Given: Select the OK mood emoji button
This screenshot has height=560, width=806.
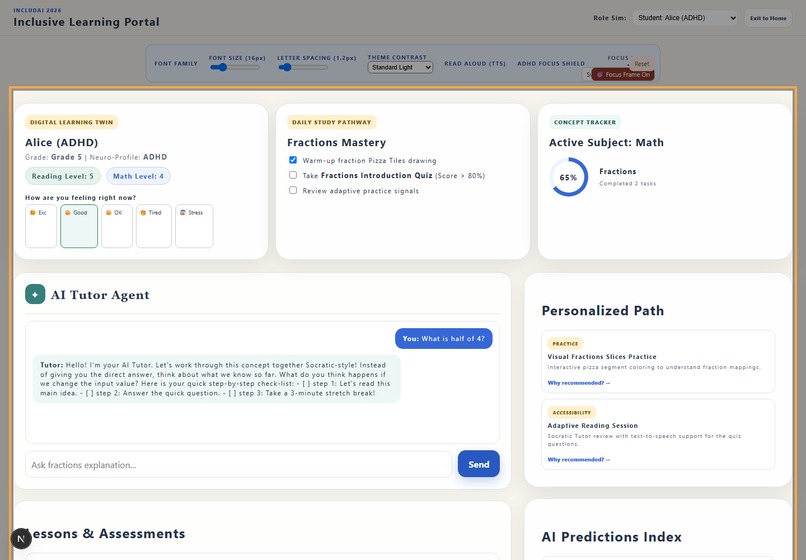Looking at the screenshot, I should click(x=117, y=226).
